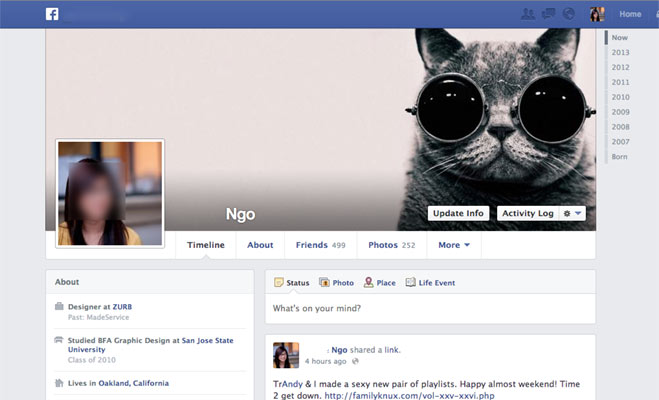
Task: Open the ZURB workplace link
Action: [122, 307]
